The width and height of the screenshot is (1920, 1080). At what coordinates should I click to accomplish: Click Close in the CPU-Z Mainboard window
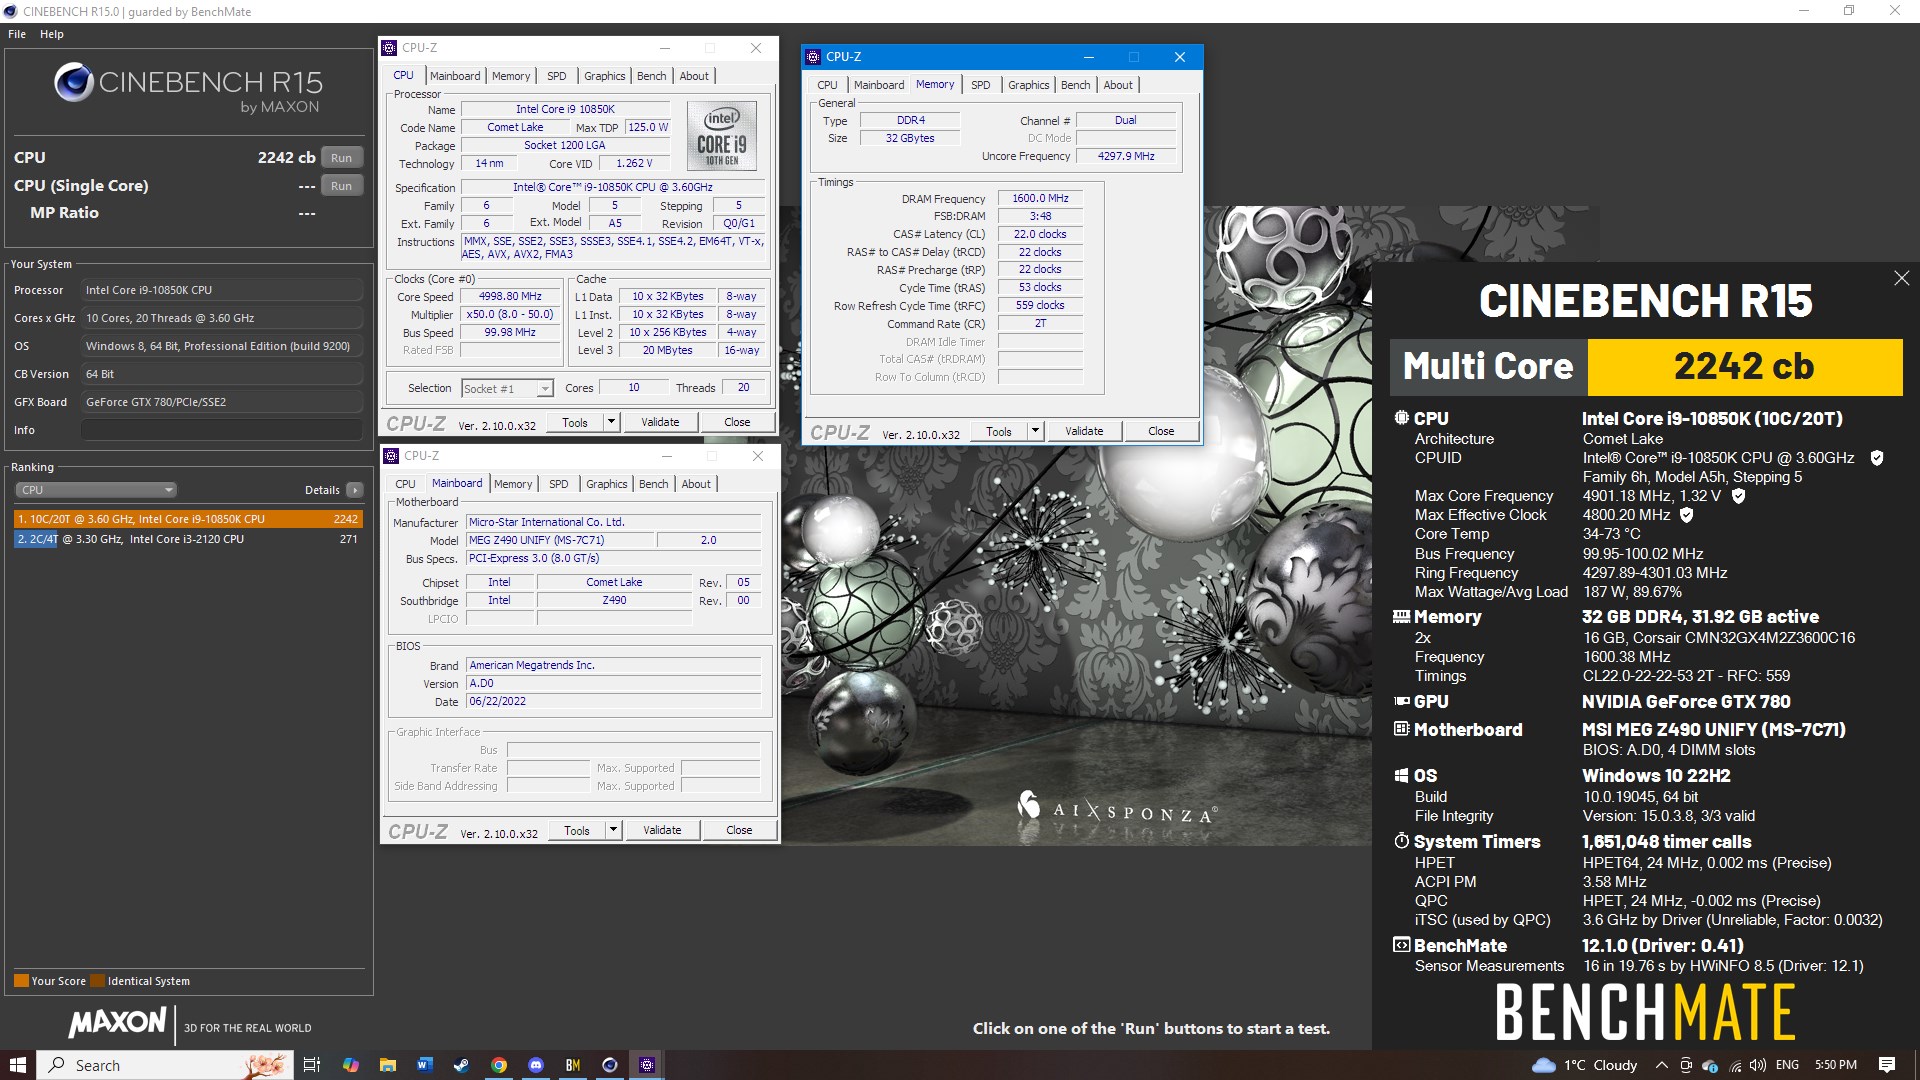(739, 830)
